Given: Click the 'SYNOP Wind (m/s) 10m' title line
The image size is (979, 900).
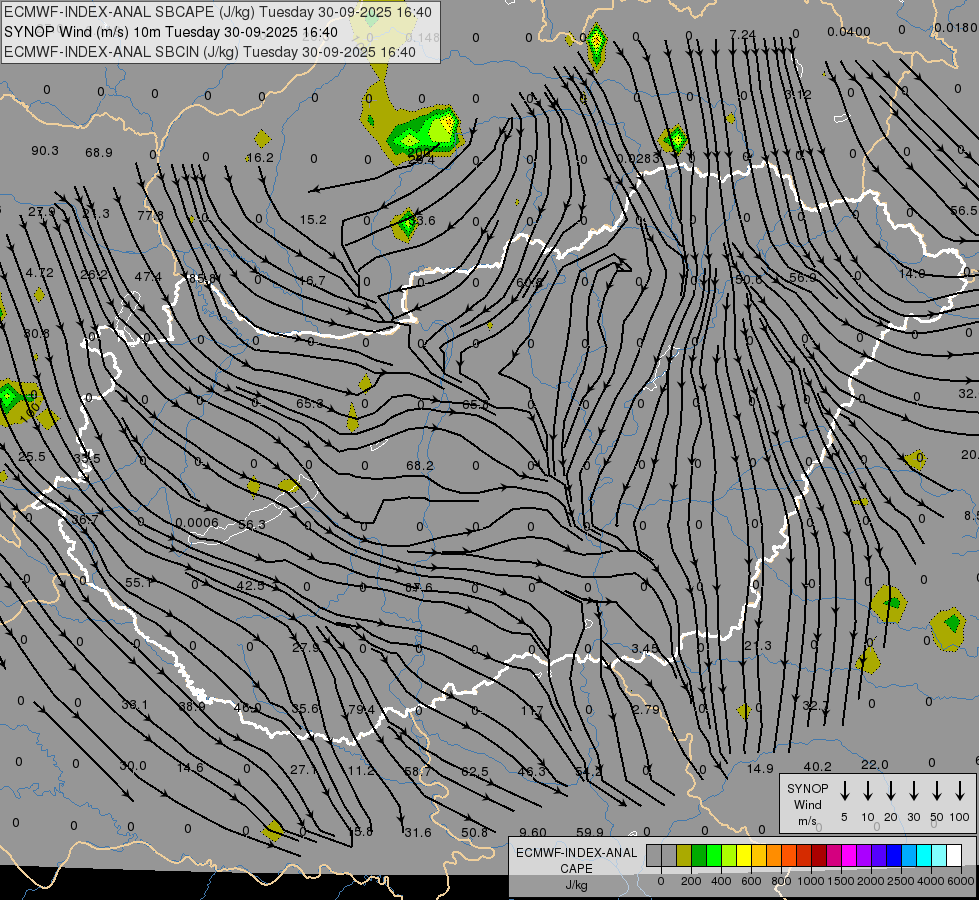Looking at the screenshot, I should pyautogui.click(x=171, y=32).
